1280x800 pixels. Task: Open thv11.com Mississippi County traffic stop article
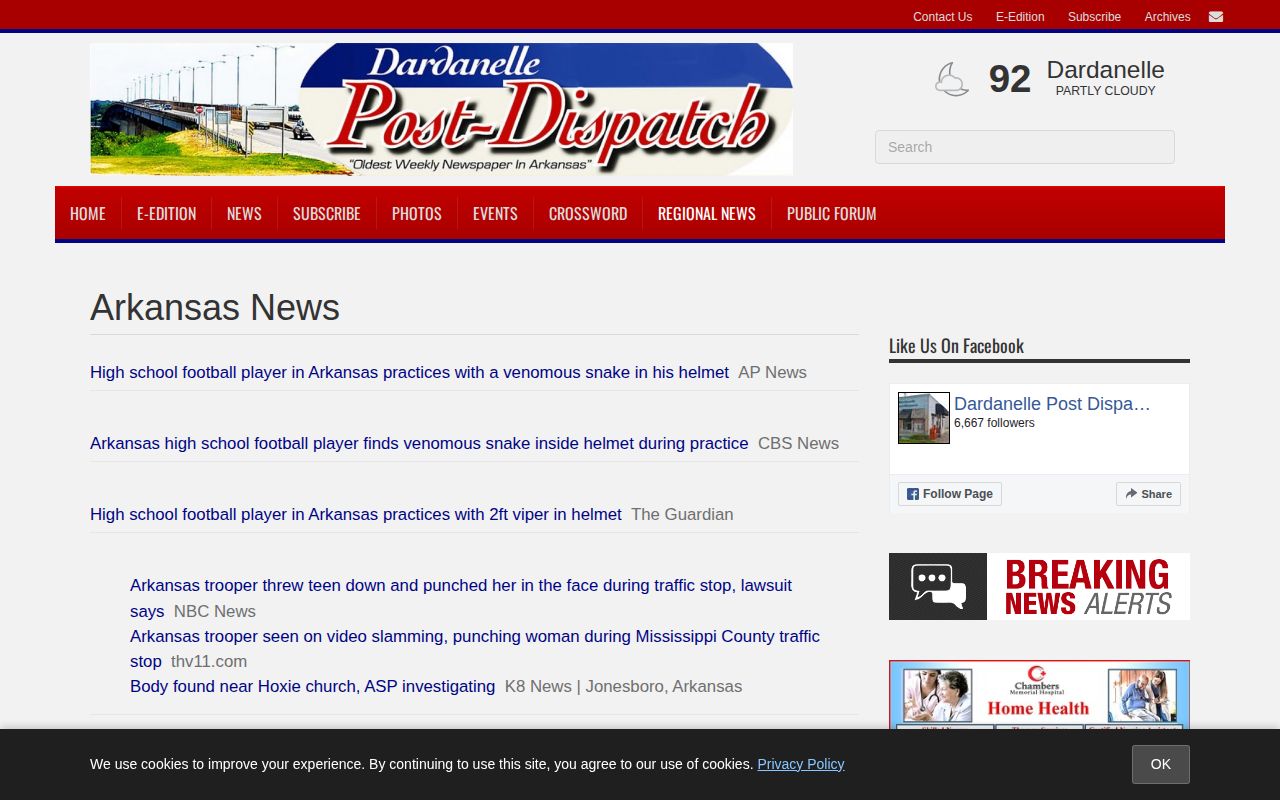pos(475,648)
